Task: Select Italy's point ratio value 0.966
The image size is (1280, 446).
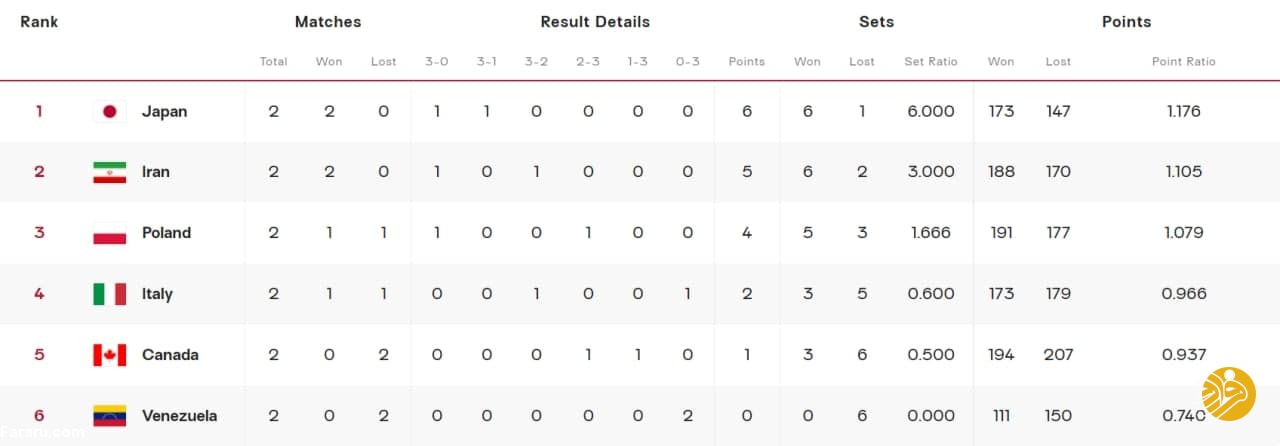Action: pos(1184,294)
